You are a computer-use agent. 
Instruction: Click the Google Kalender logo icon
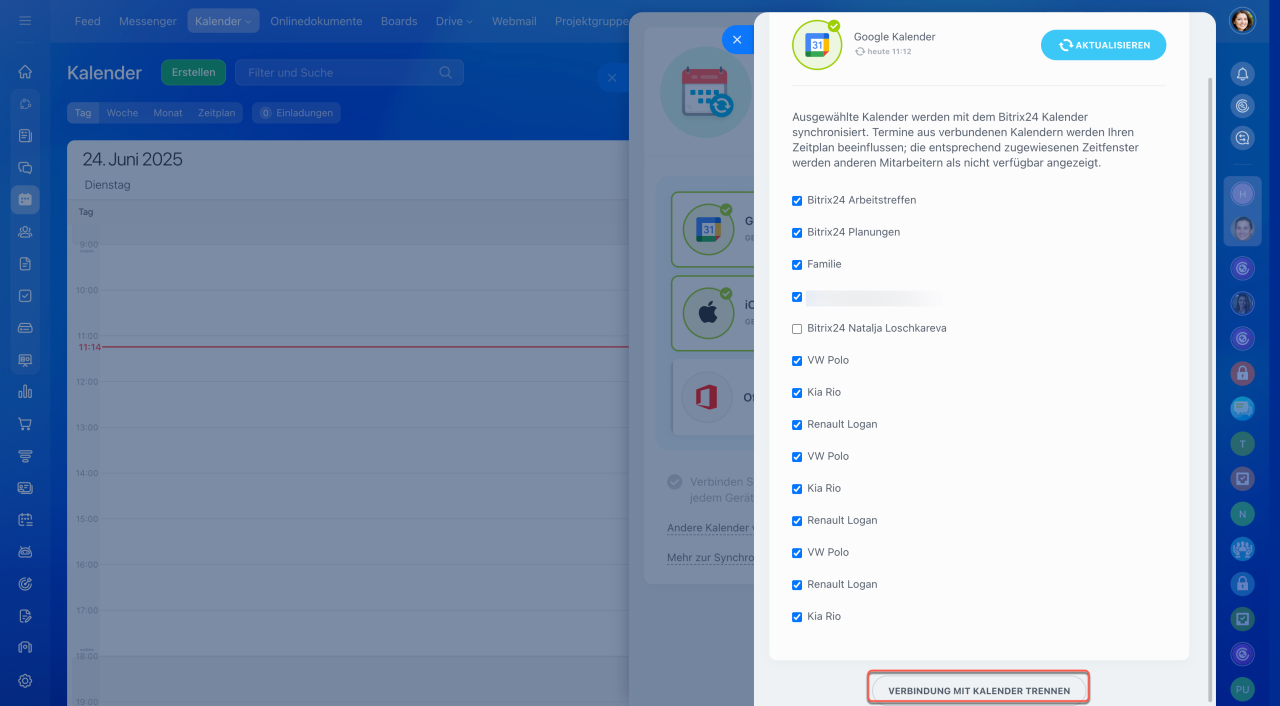coord(817,45)
